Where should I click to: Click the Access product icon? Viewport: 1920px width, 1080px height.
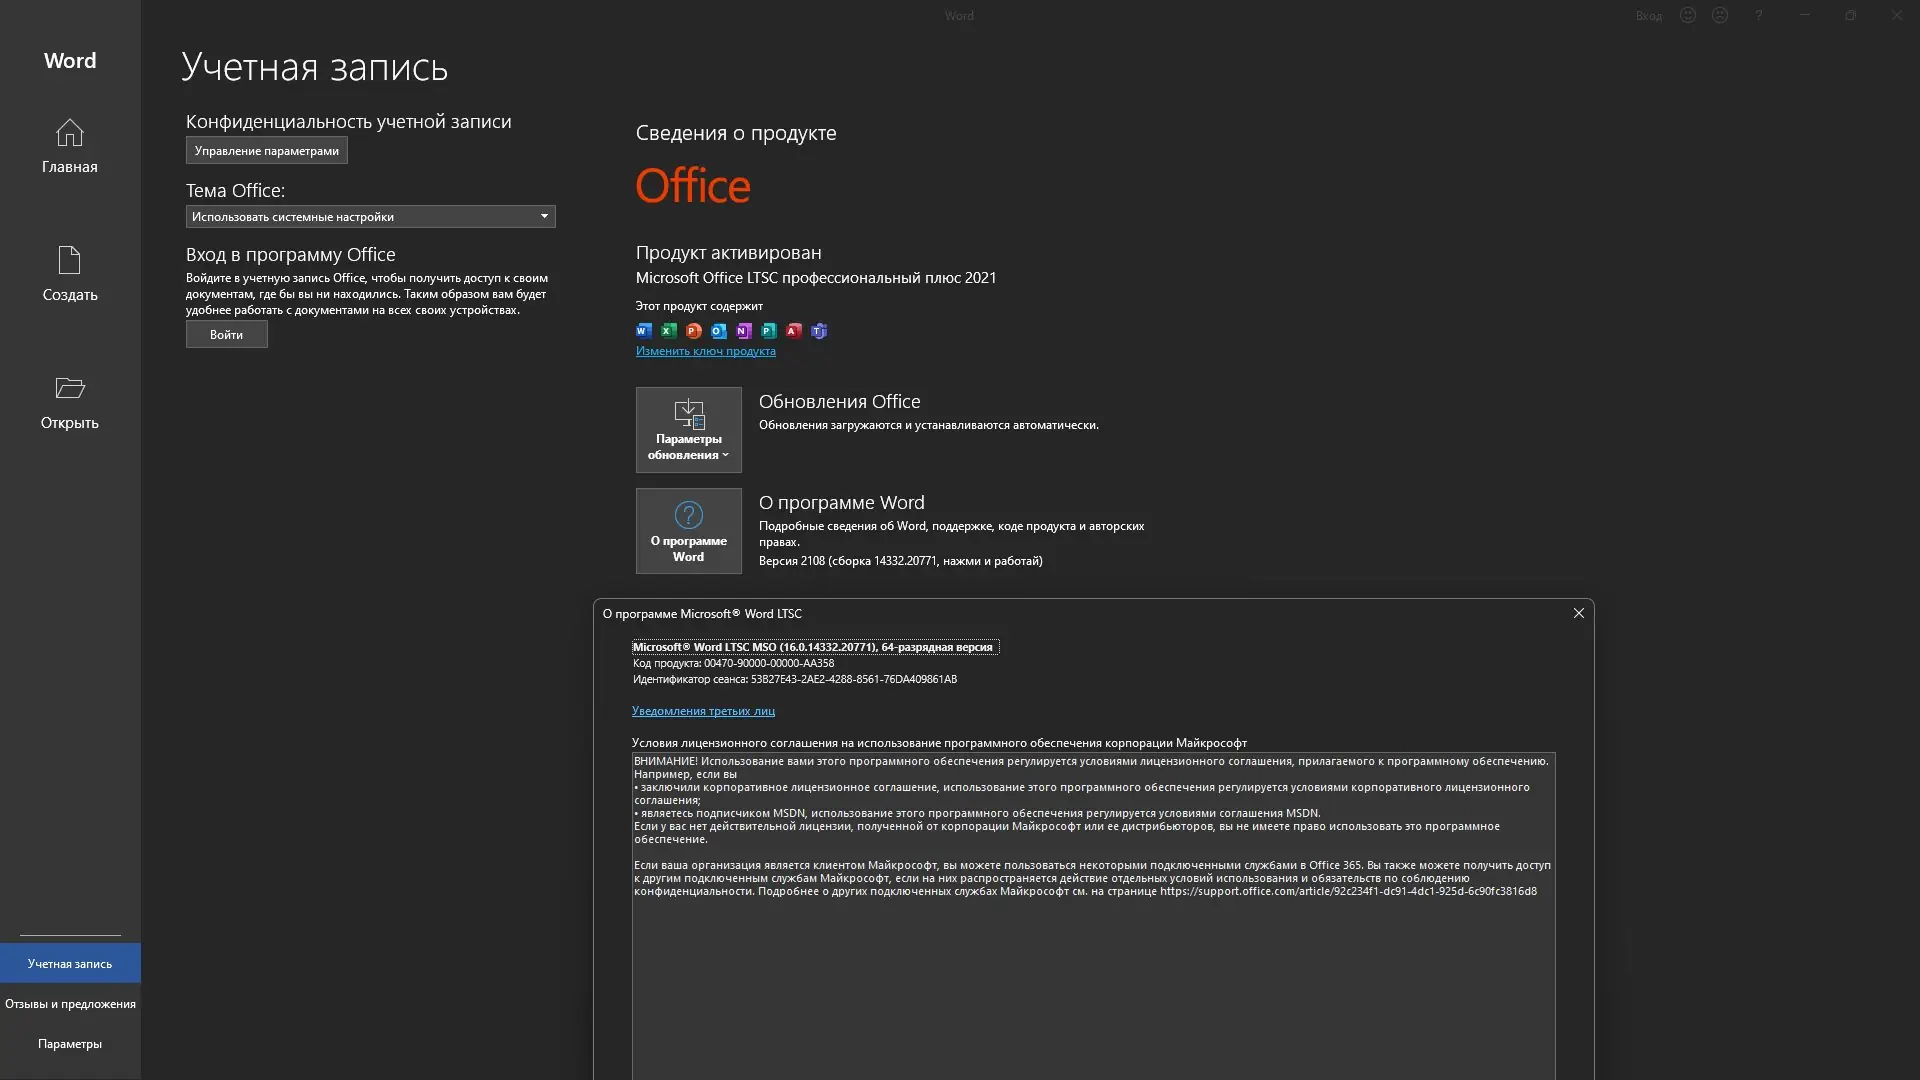pyautogui.click(x=794, y=331)
